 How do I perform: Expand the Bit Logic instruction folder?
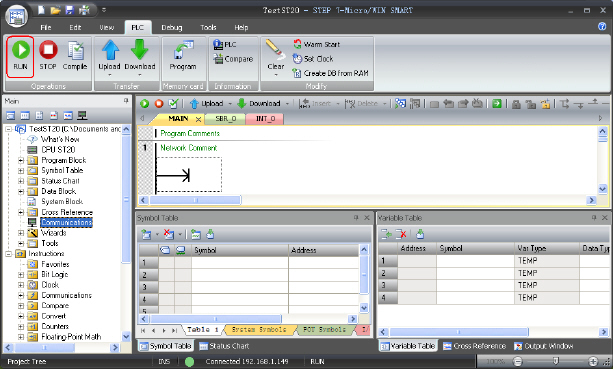click(x=21, y=275)
